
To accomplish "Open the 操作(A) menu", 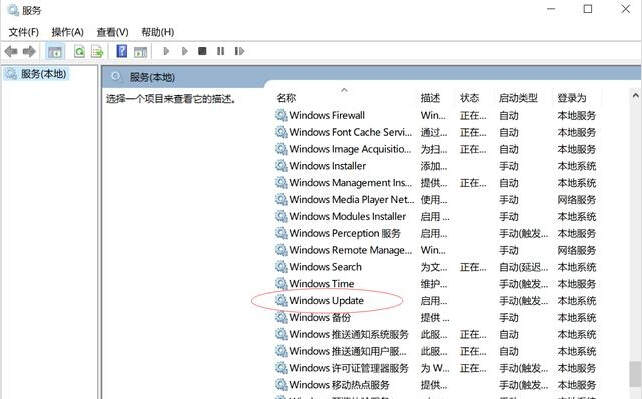I will [68, 32].
